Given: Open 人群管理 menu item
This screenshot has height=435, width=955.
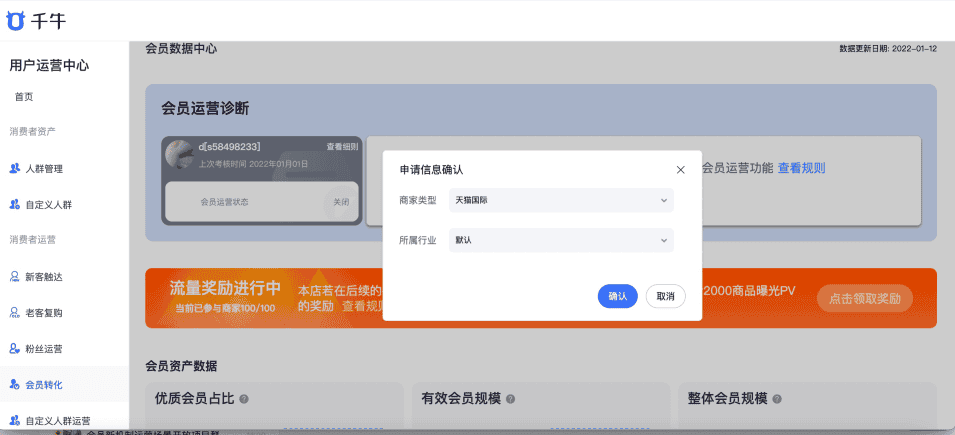Looking at the screenshot, I should (44, 169).
